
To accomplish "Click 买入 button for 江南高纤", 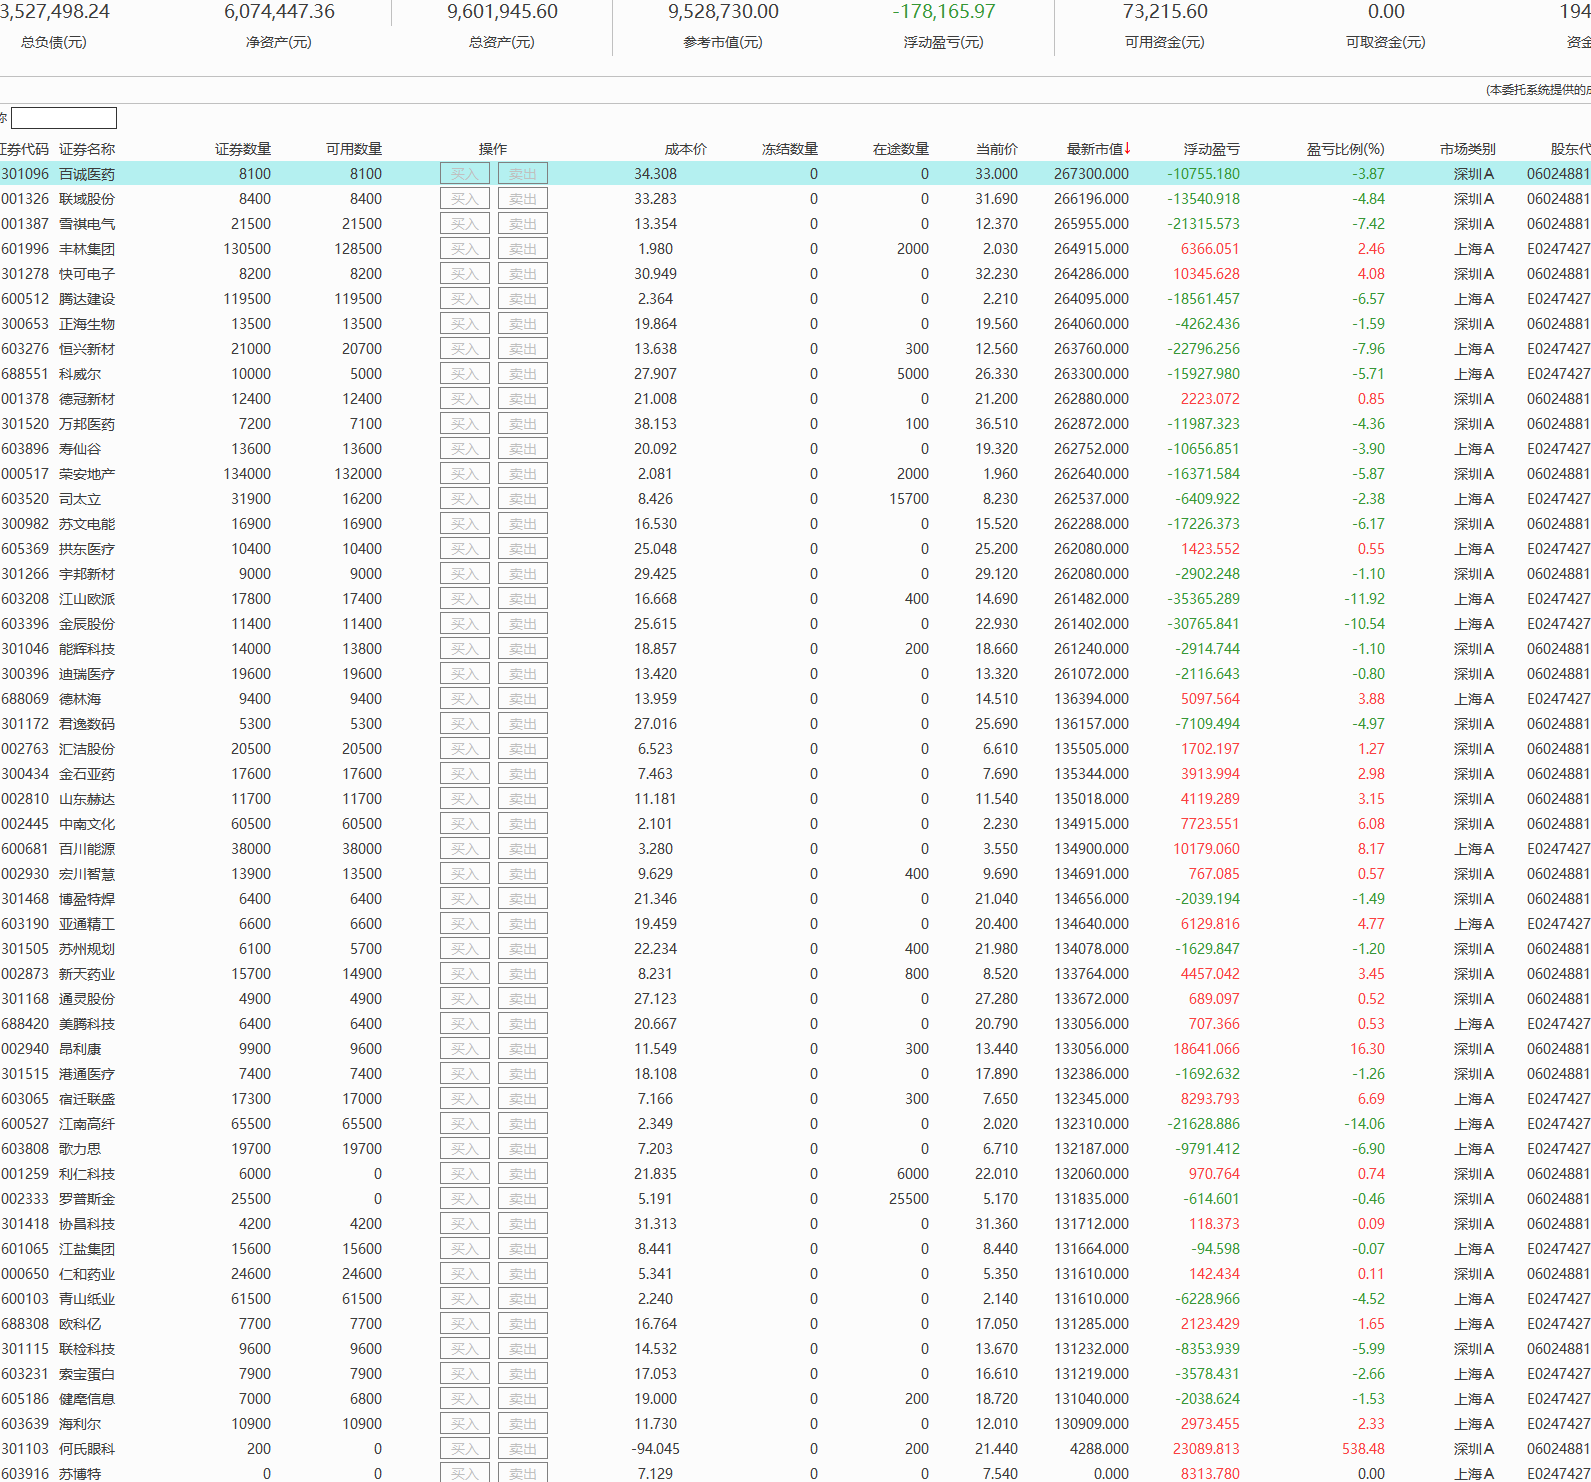I will click(465, 1124).
